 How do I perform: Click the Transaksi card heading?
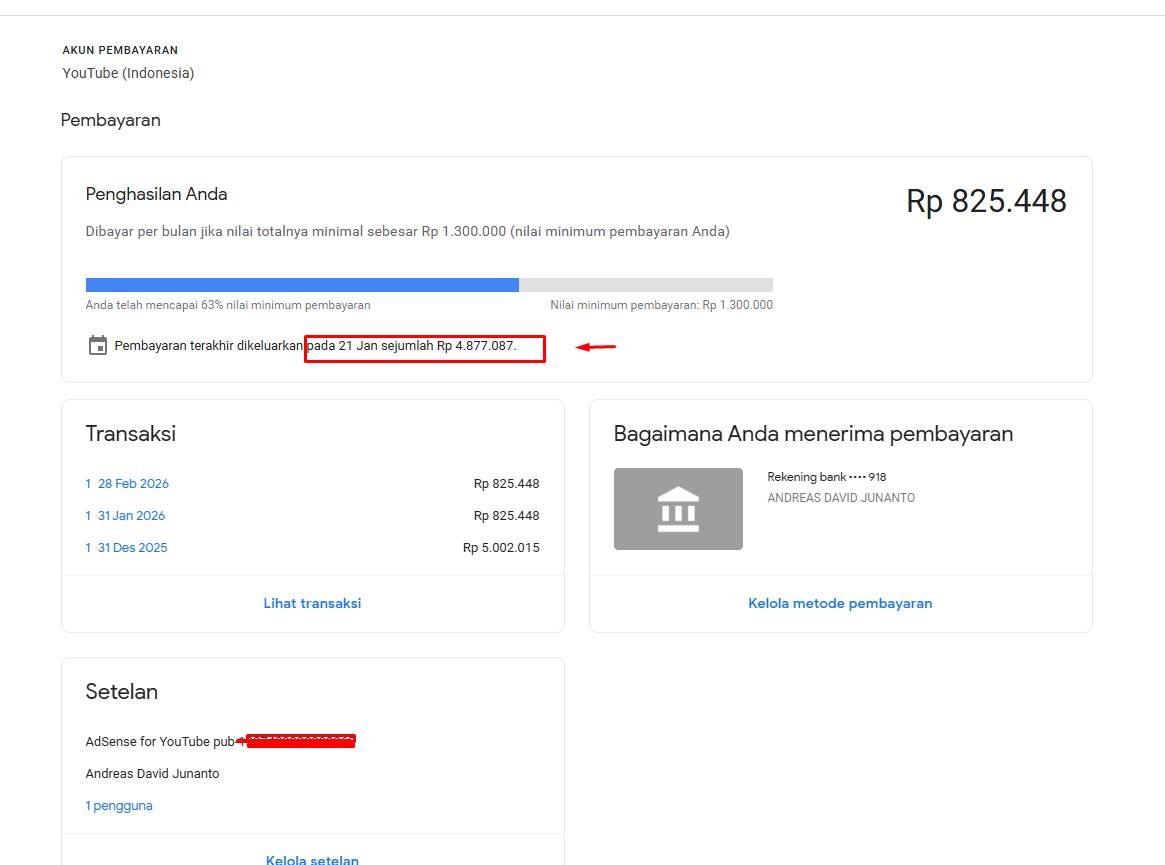pyautogui.click(x=131, y=434)
